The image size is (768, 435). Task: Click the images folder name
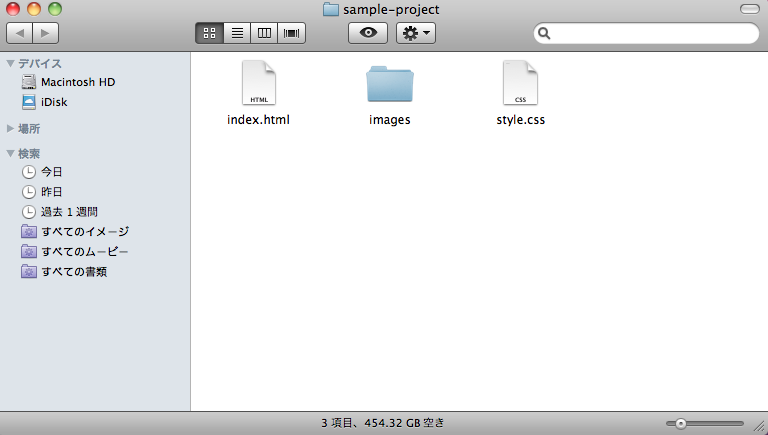click(x=390, y=120)
